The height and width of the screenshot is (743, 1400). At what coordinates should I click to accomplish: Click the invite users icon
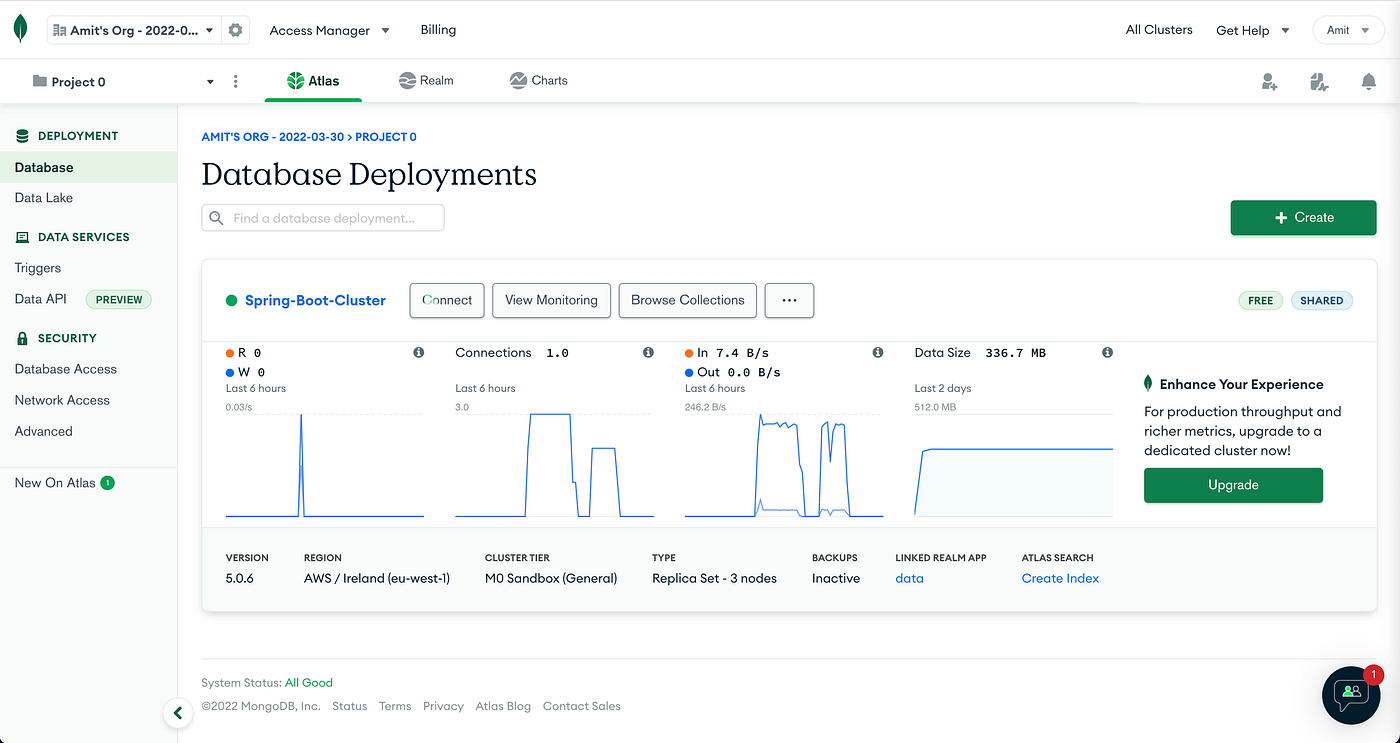pyautogui.click(x=1269, y=82)
